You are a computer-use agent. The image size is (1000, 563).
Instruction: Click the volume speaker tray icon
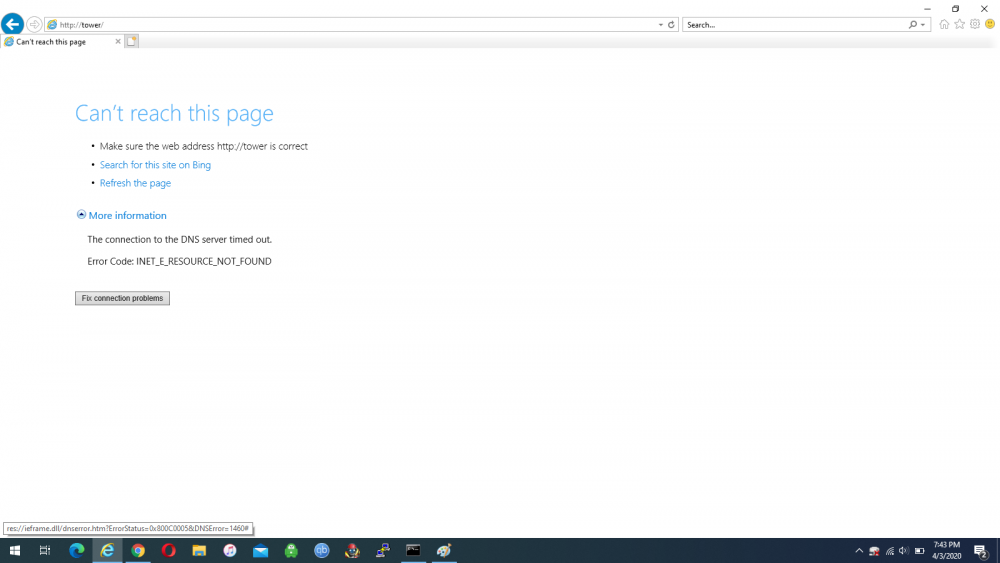click(904, 551)
